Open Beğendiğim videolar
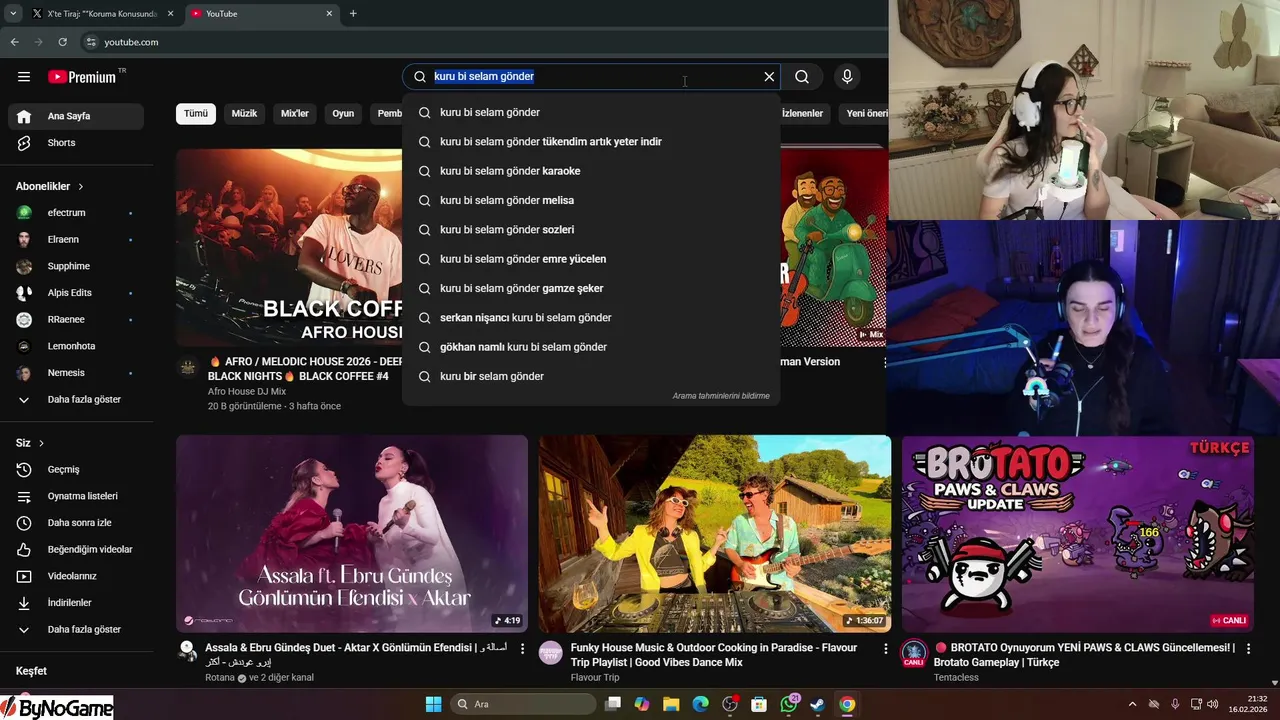Screen dimensions: 1280x720 [76, 550]
